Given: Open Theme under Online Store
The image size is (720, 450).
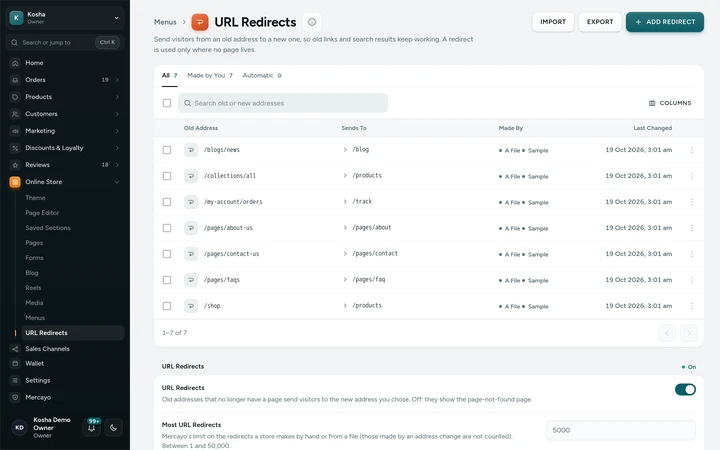Looking at the screenshot, I should point(35,198).
